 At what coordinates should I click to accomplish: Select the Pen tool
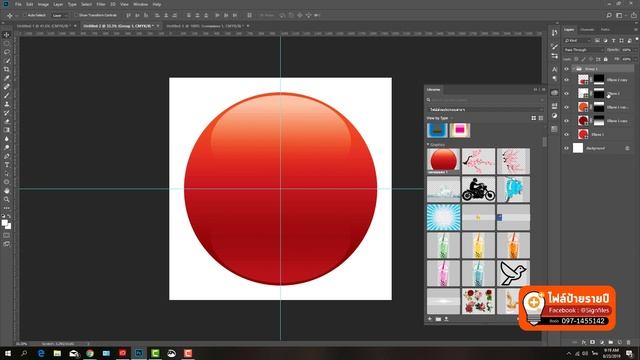click(7, 156)
